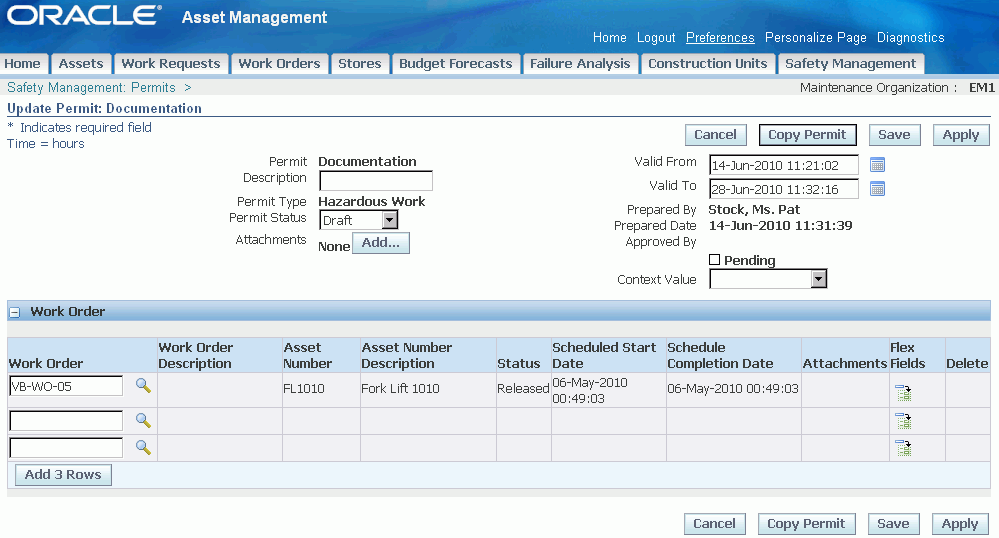Toggle the Pending checkbox
The height and width of the screenshot is (538, 999).
(715, 259)
